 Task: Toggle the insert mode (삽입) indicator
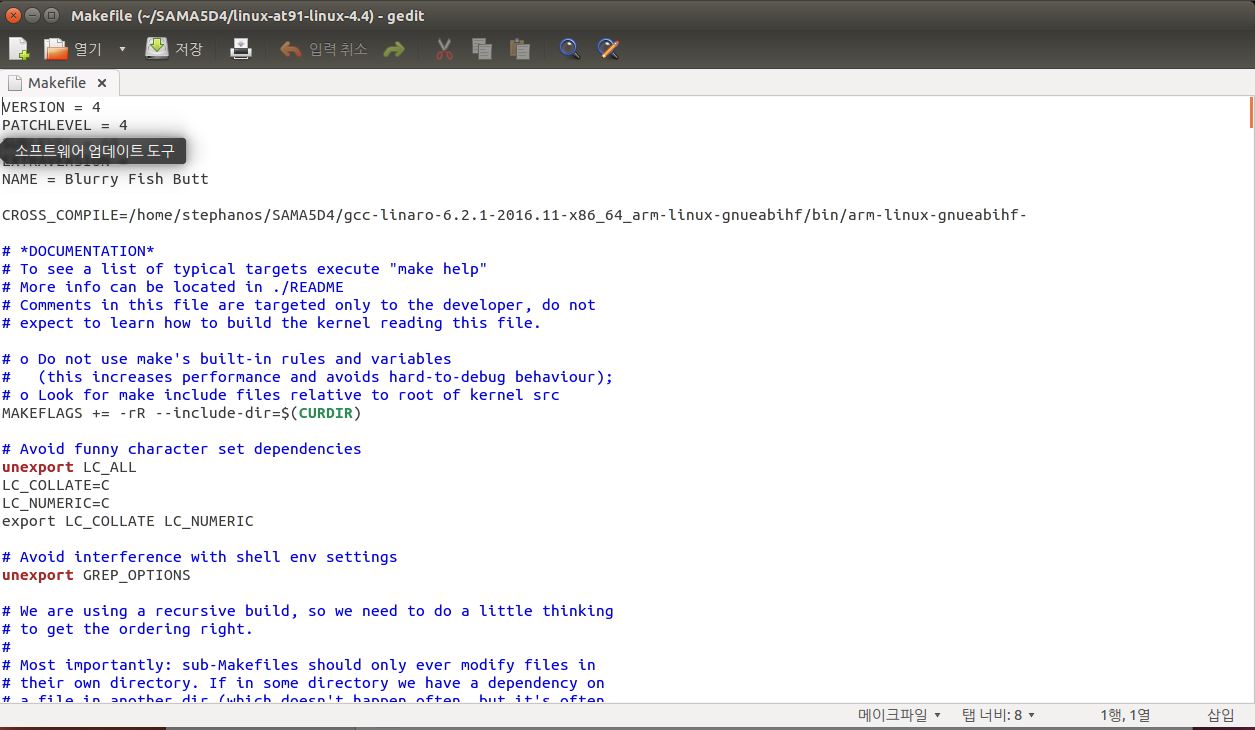1220,714
